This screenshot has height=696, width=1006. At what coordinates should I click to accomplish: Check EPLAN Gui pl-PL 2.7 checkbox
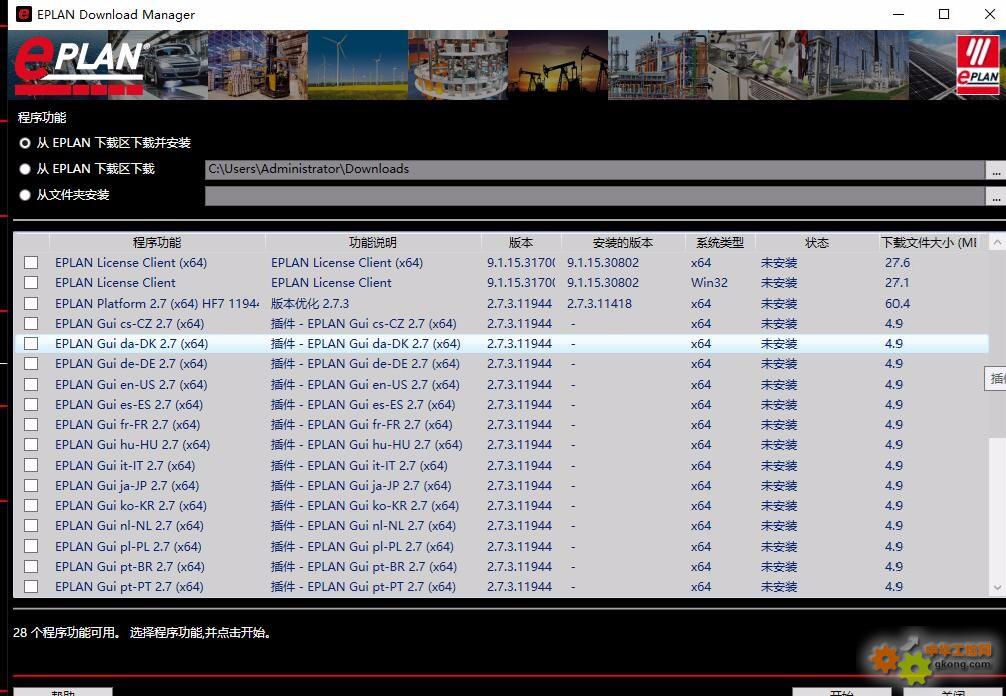click(31, 547)
